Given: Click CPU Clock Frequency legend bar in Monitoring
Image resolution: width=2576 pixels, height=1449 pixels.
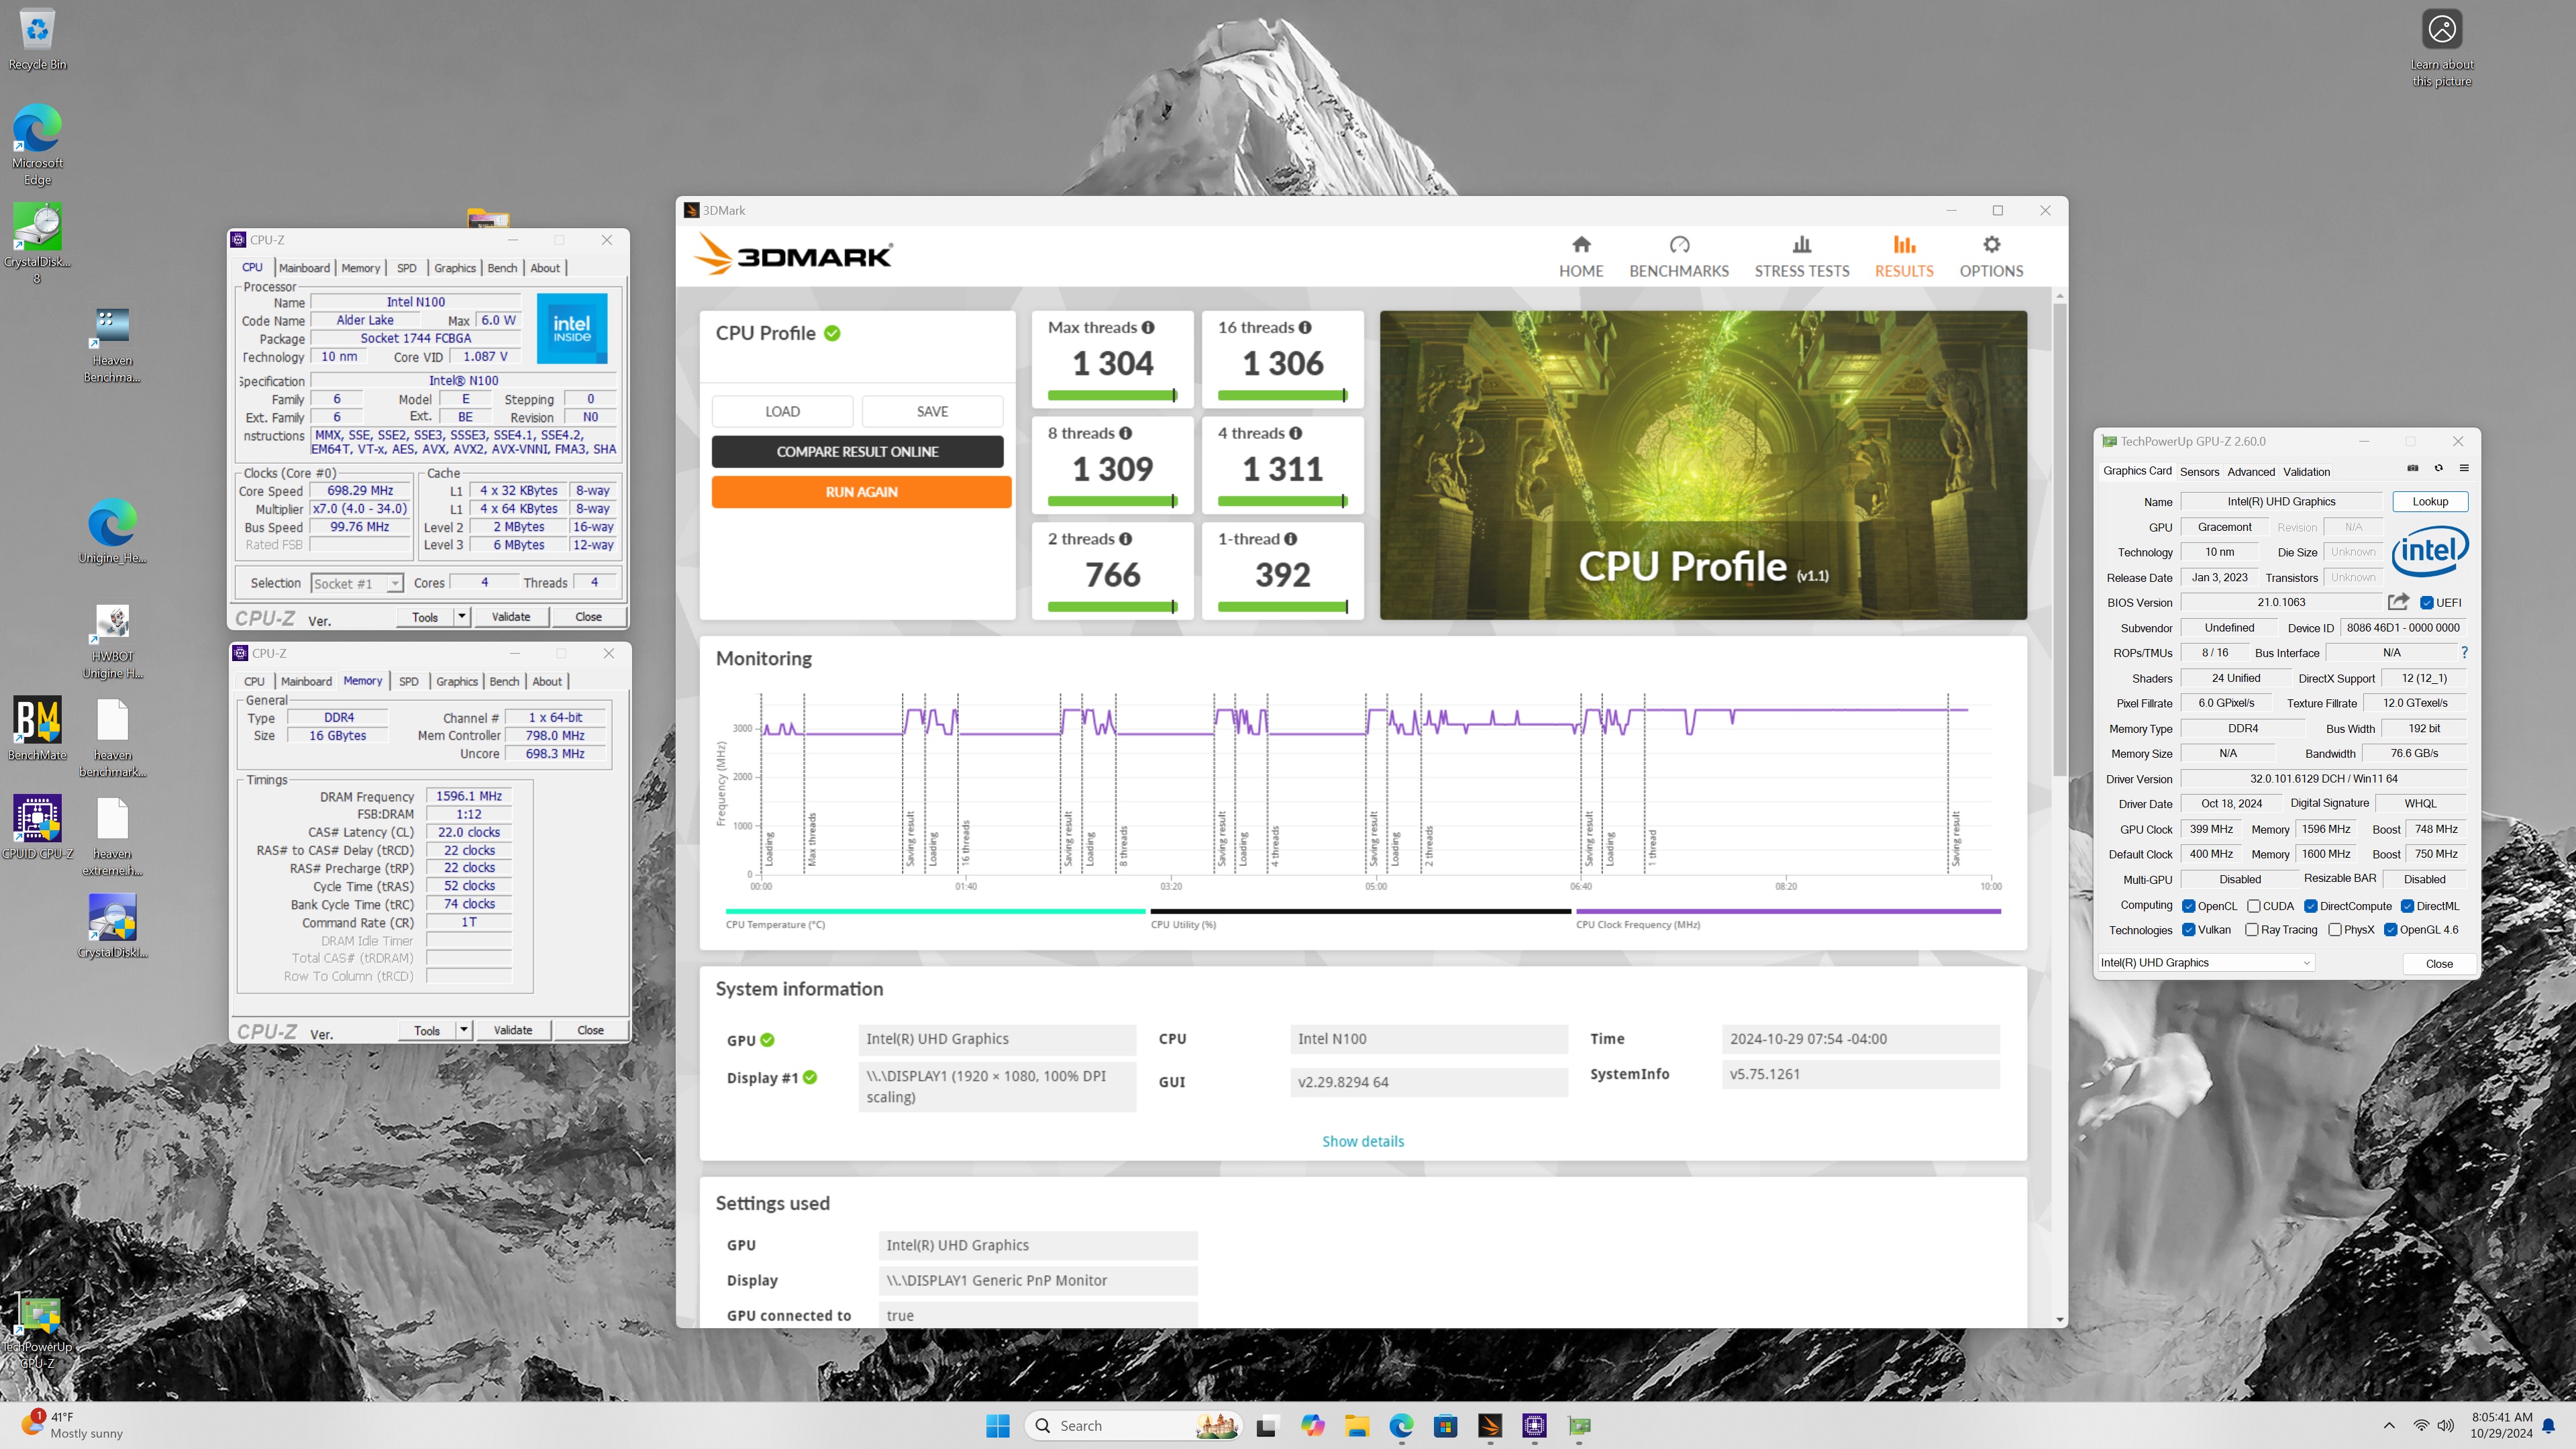Looking at the screenshot, I should [1788, 911].
